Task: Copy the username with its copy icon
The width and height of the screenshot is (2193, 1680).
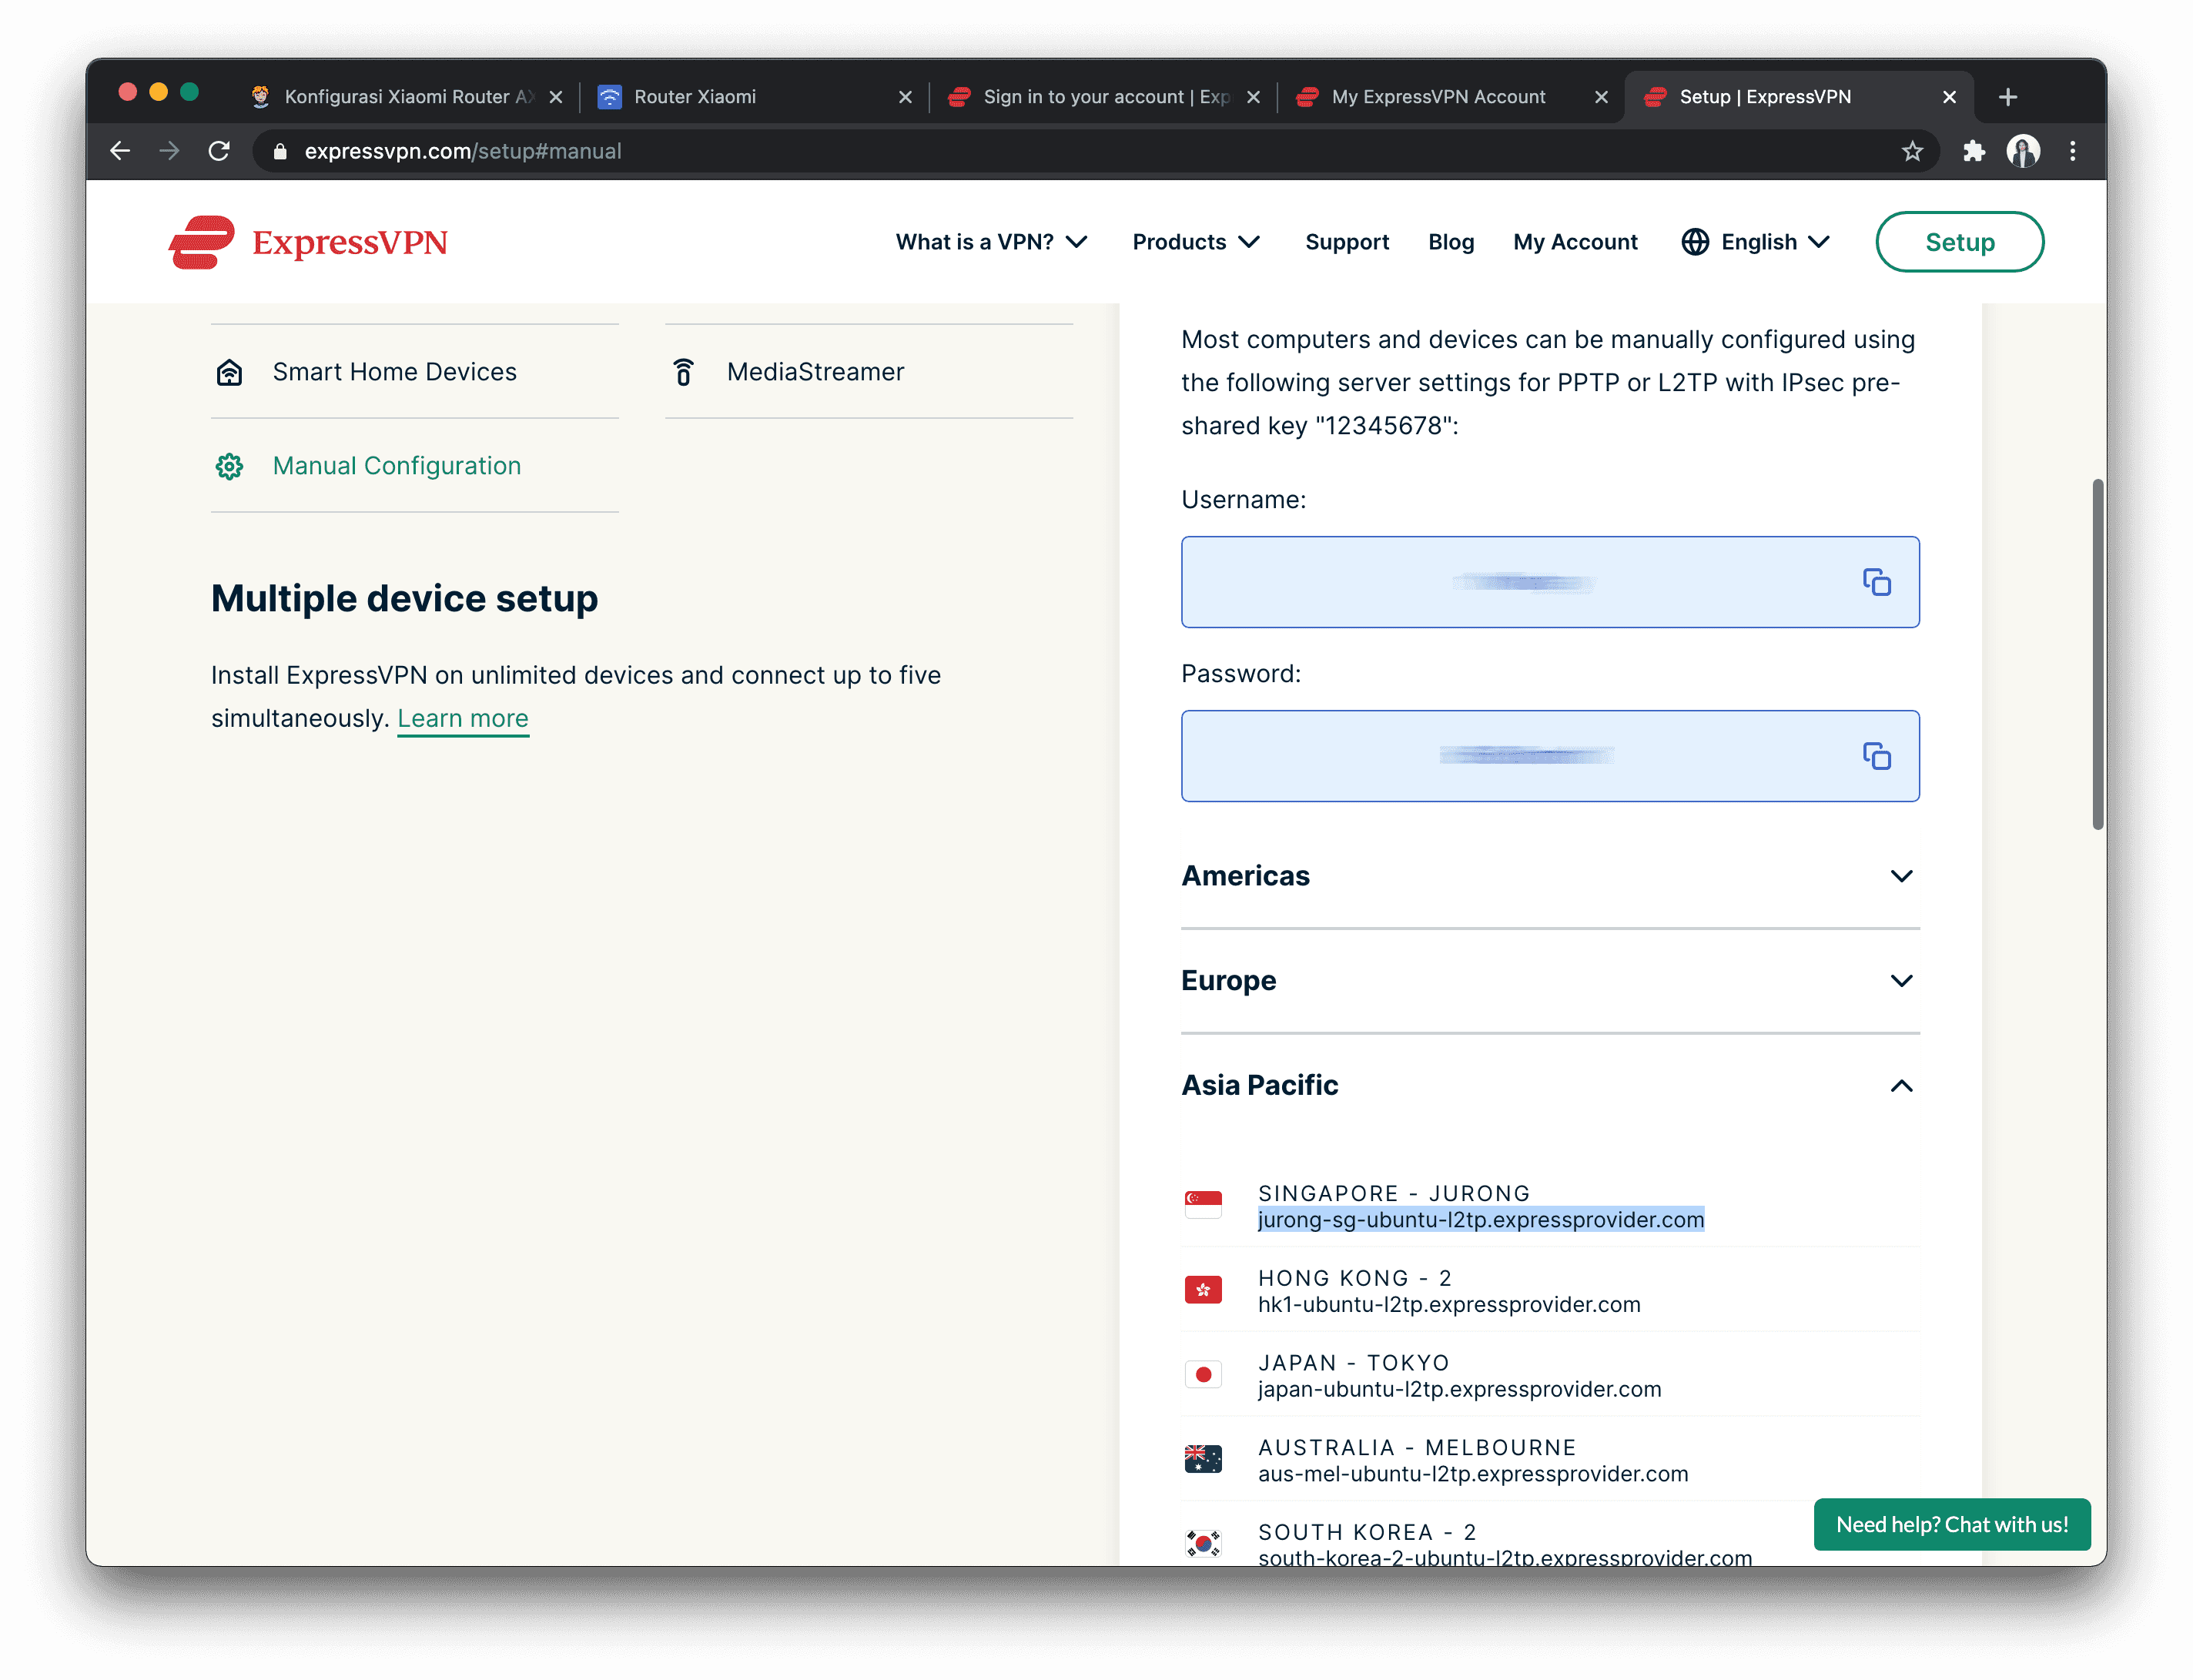Action: pyautogui.click(x=1876, y=582)
